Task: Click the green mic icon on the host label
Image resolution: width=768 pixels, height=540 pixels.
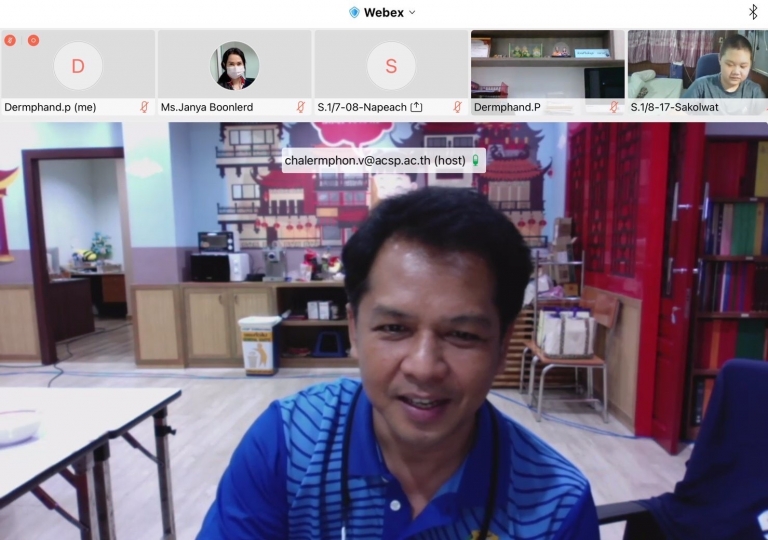Action: tap(475, 160)
